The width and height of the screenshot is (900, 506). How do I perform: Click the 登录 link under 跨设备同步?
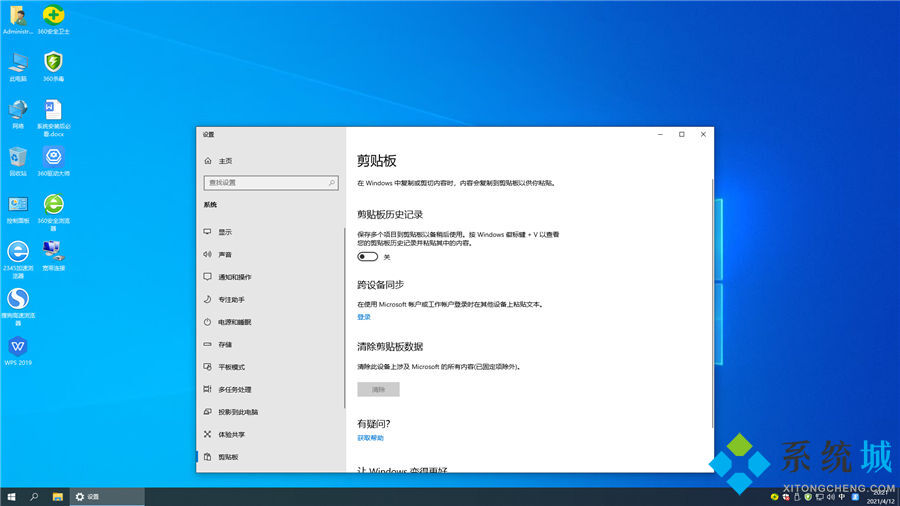(x=364, y=317)
